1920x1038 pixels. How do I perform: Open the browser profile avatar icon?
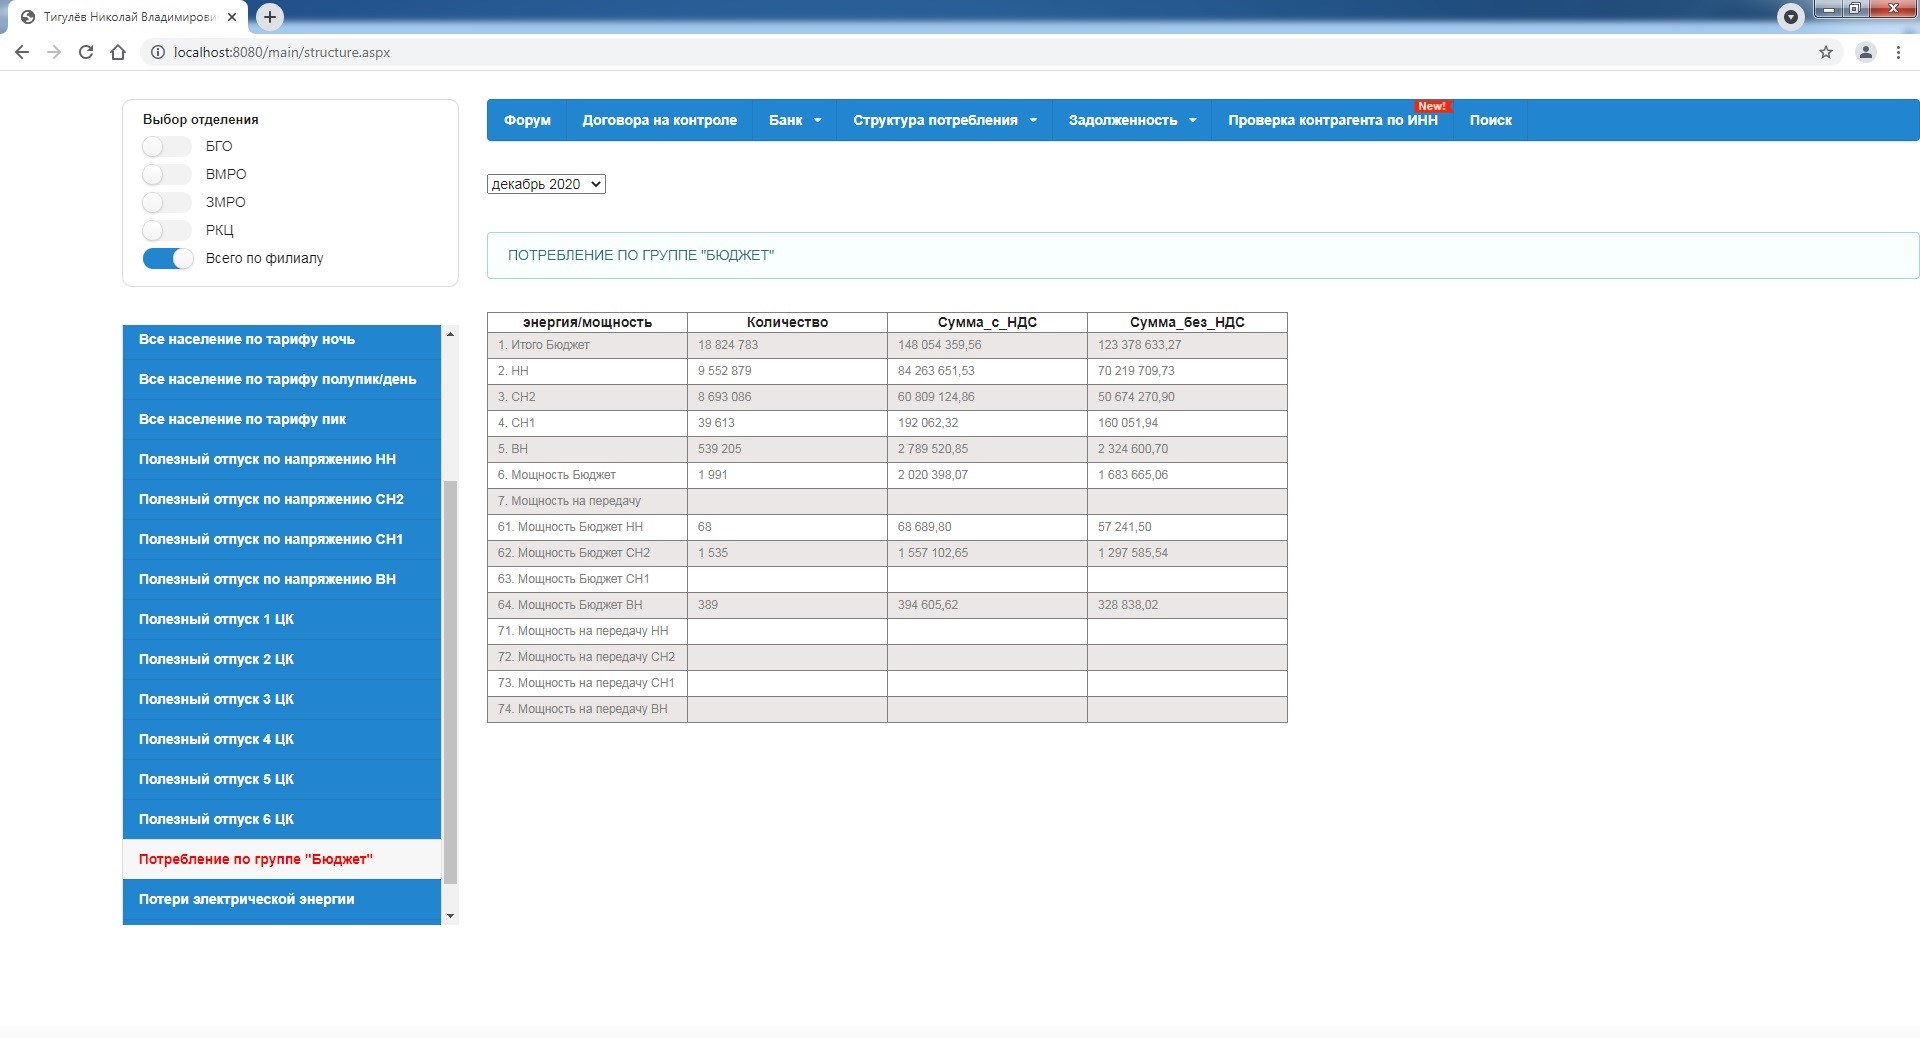coord(1865,52)
